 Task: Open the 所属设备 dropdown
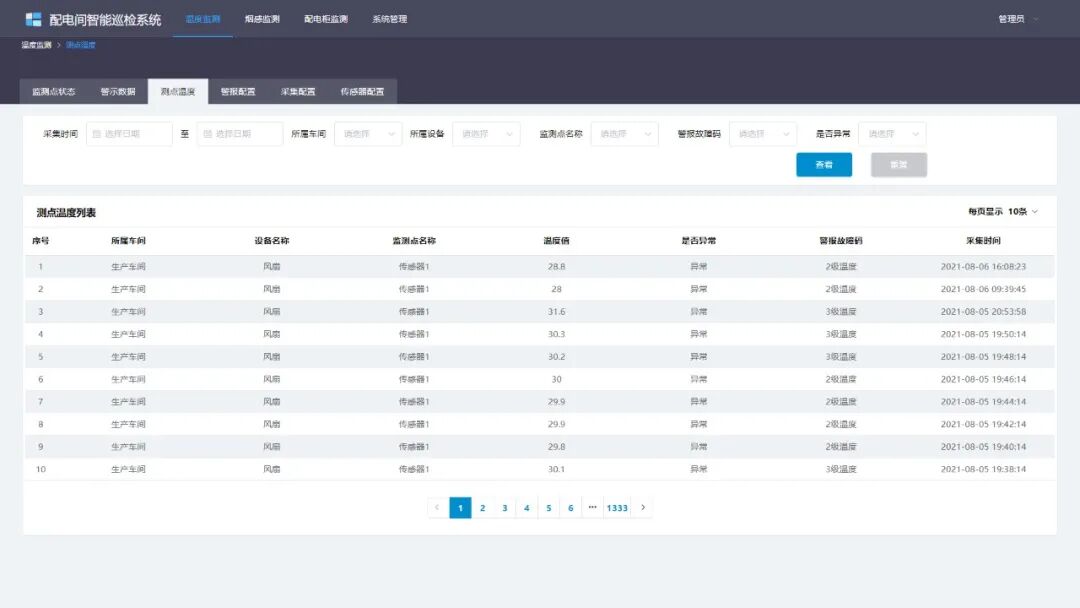[x=486, y=134]
